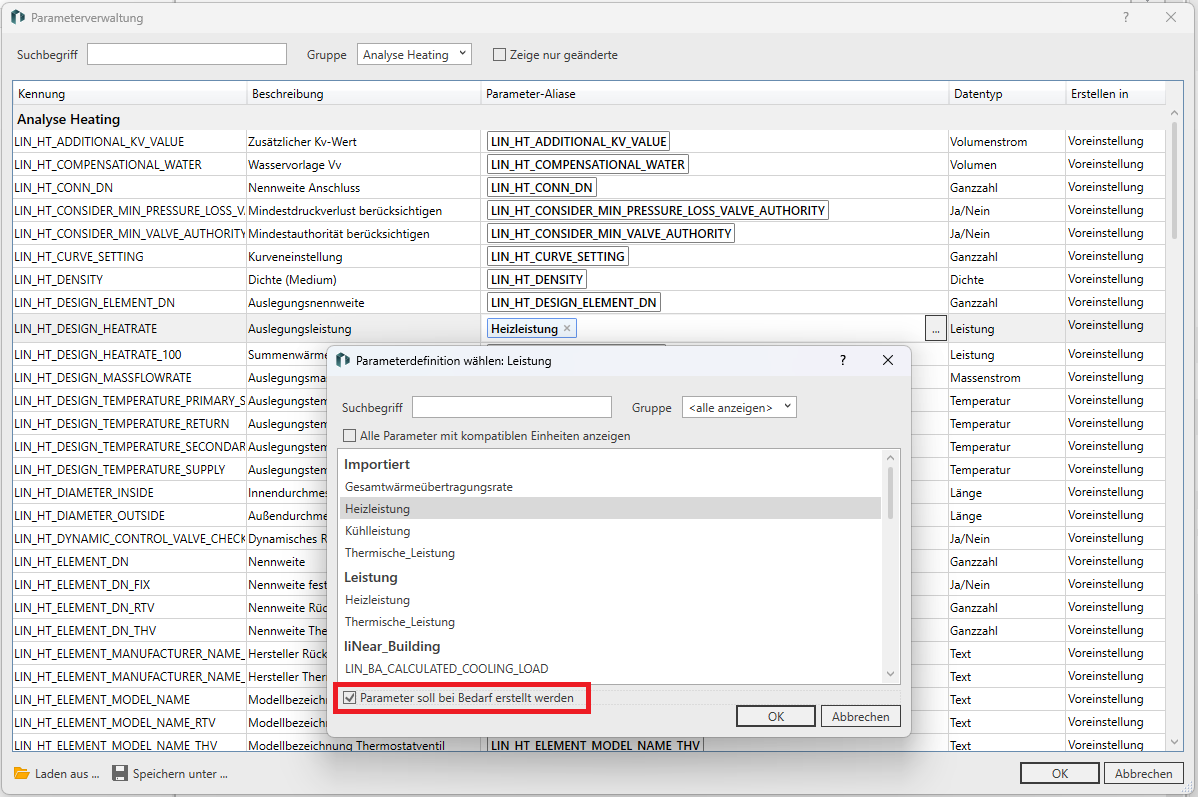Expand the <alle anzeigen> group dropdown

(739, 407)
